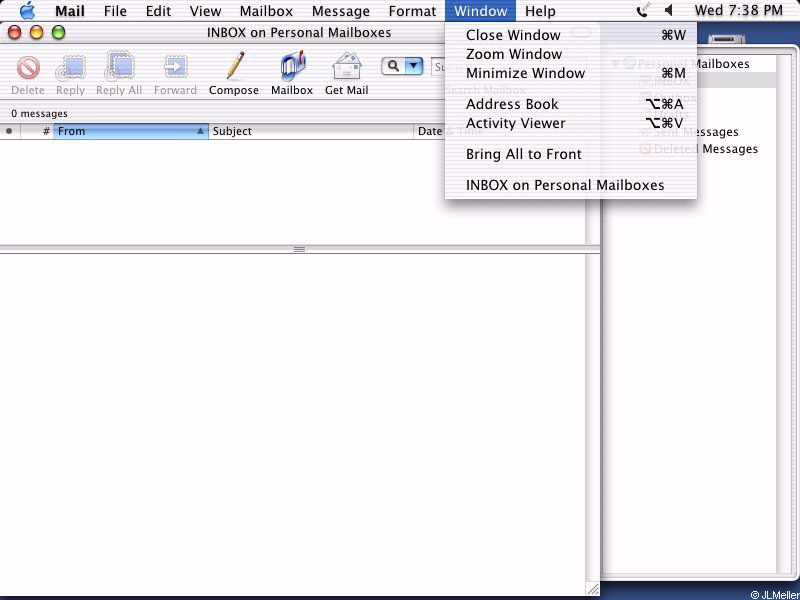Sort by the Subject column header
Screen dimensions: 800x600
coord(311,131)
